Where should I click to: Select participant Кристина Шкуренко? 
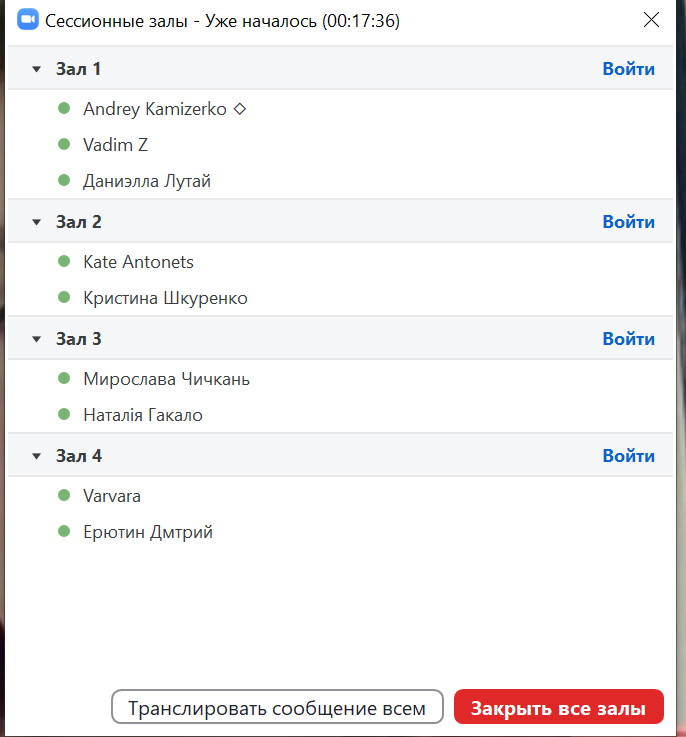[x=165, y=298]
